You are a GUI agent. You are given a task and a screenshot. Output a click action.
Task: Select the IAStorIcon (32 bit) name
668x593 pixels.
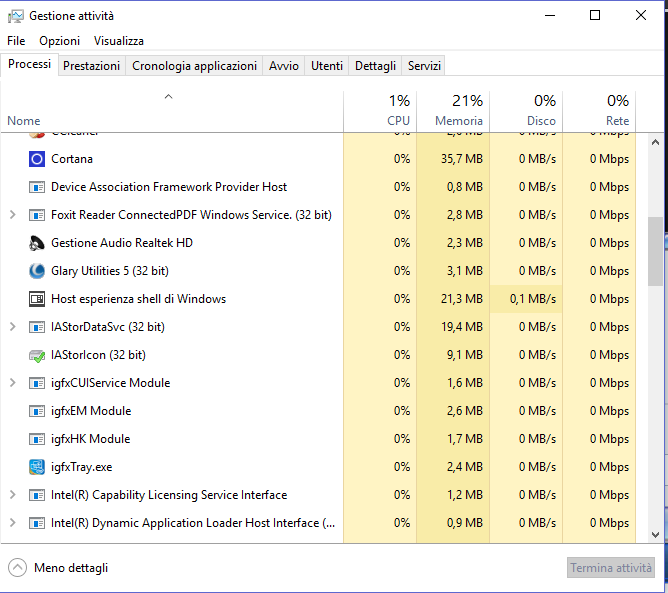click(98, 355)
